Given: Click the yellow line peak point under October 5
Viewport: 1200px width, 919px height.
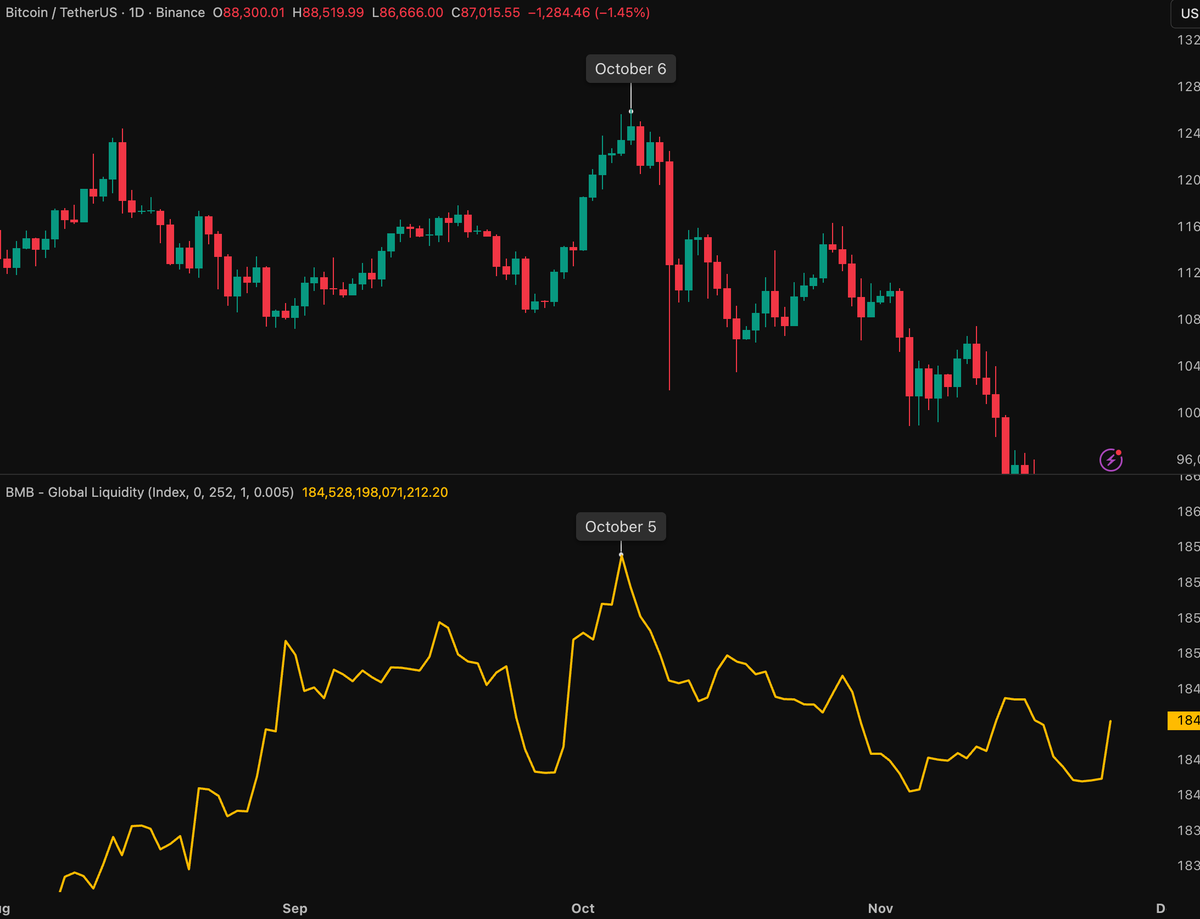Looking at the screenshot, I should [621, 554].
